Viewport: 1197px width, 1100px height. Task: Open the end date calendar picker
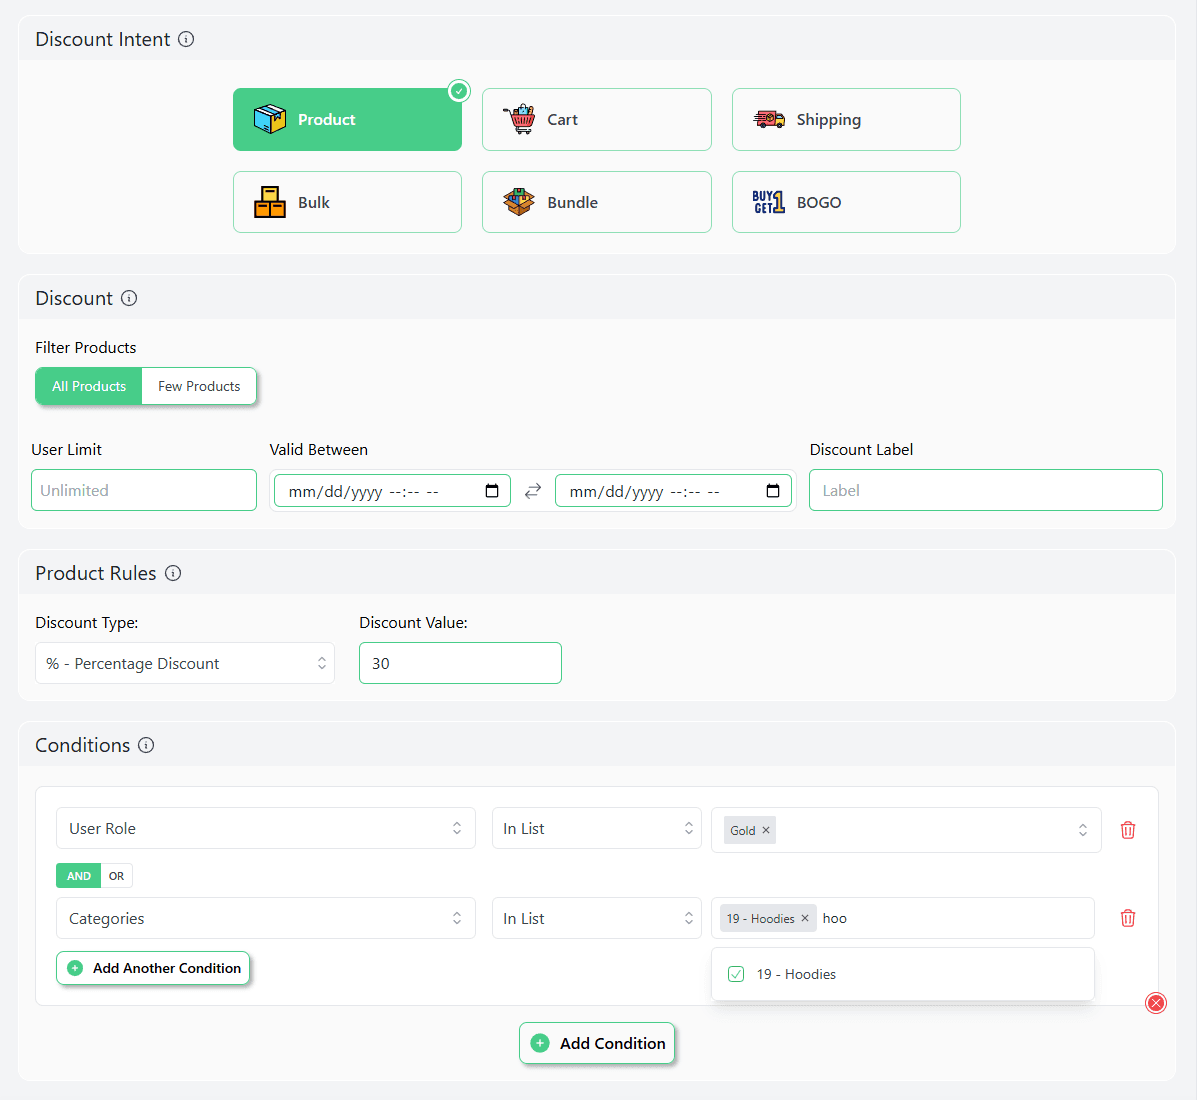(x=773, y=491)
